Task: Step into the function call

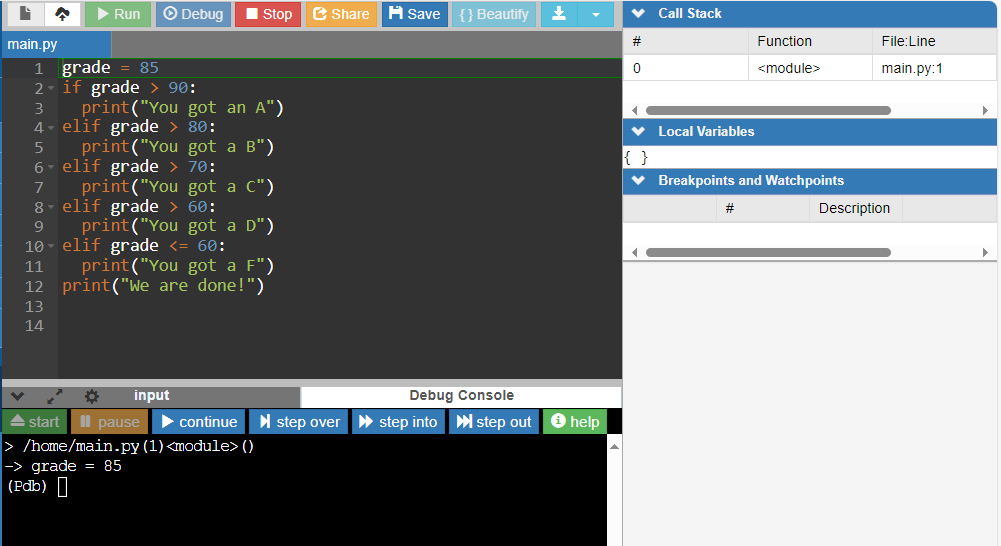Action: [398, 422]
